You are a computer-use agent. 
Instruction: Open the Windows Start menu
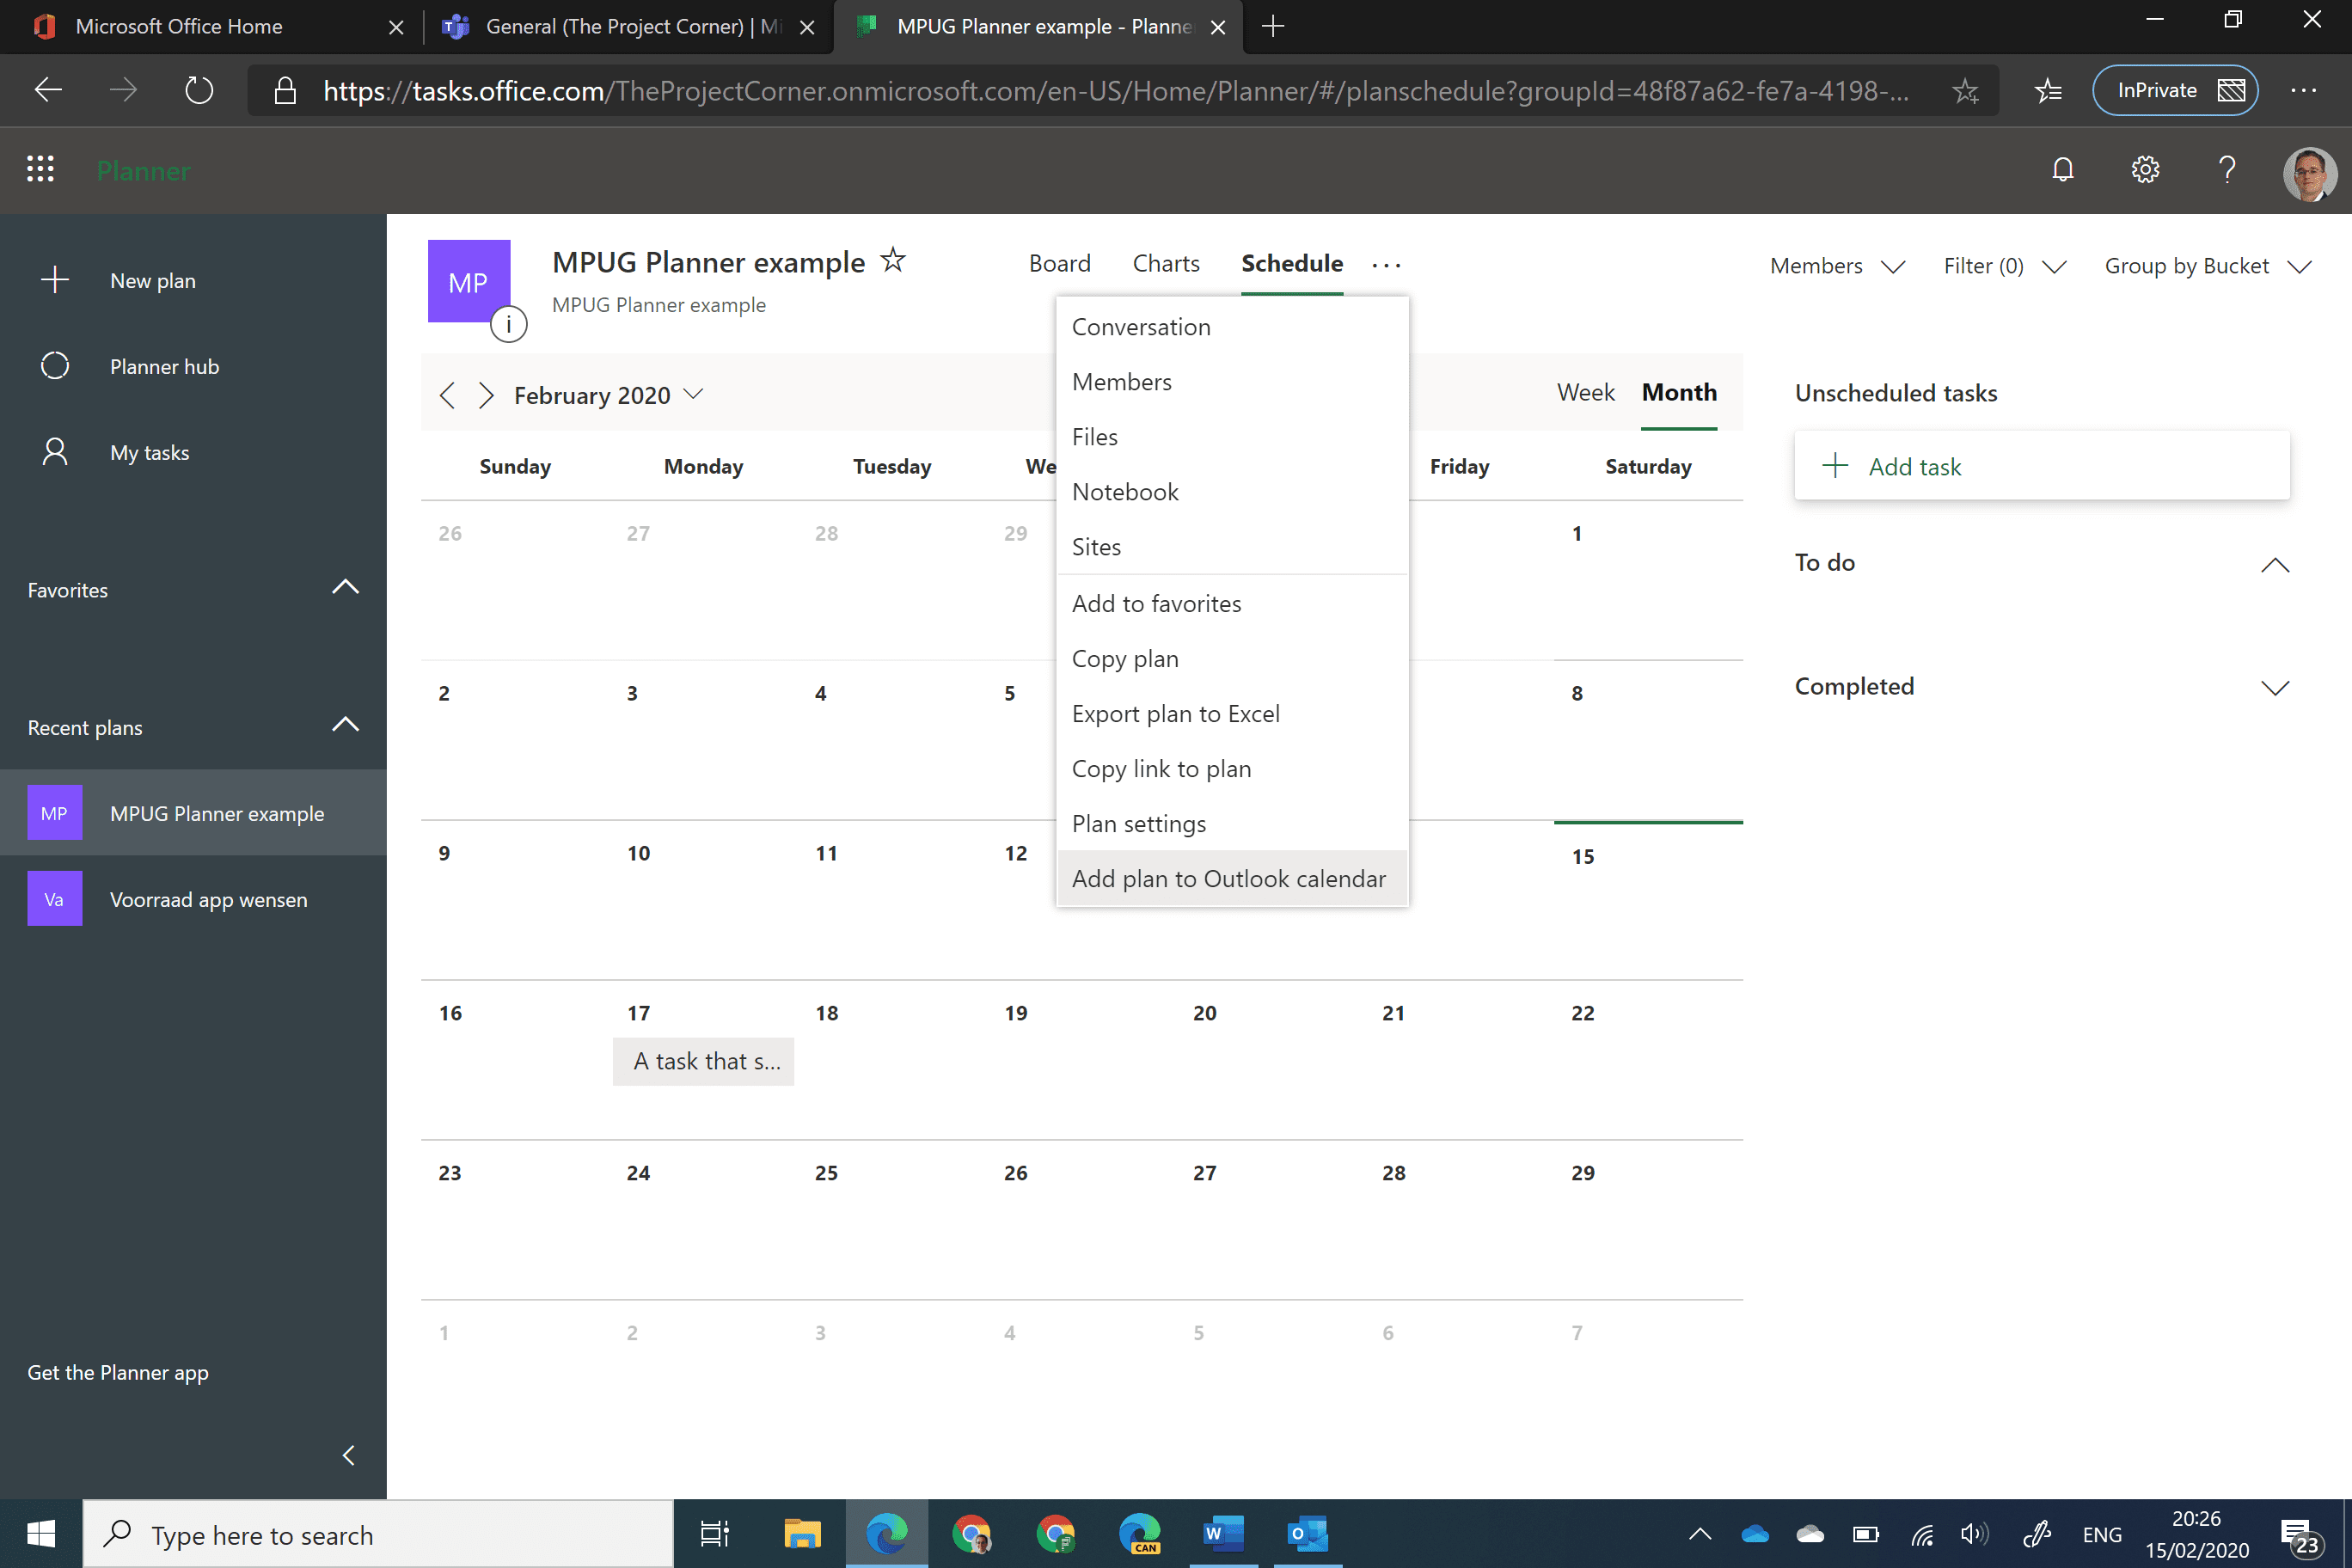pyautogui.click(x=41, y=1534)
